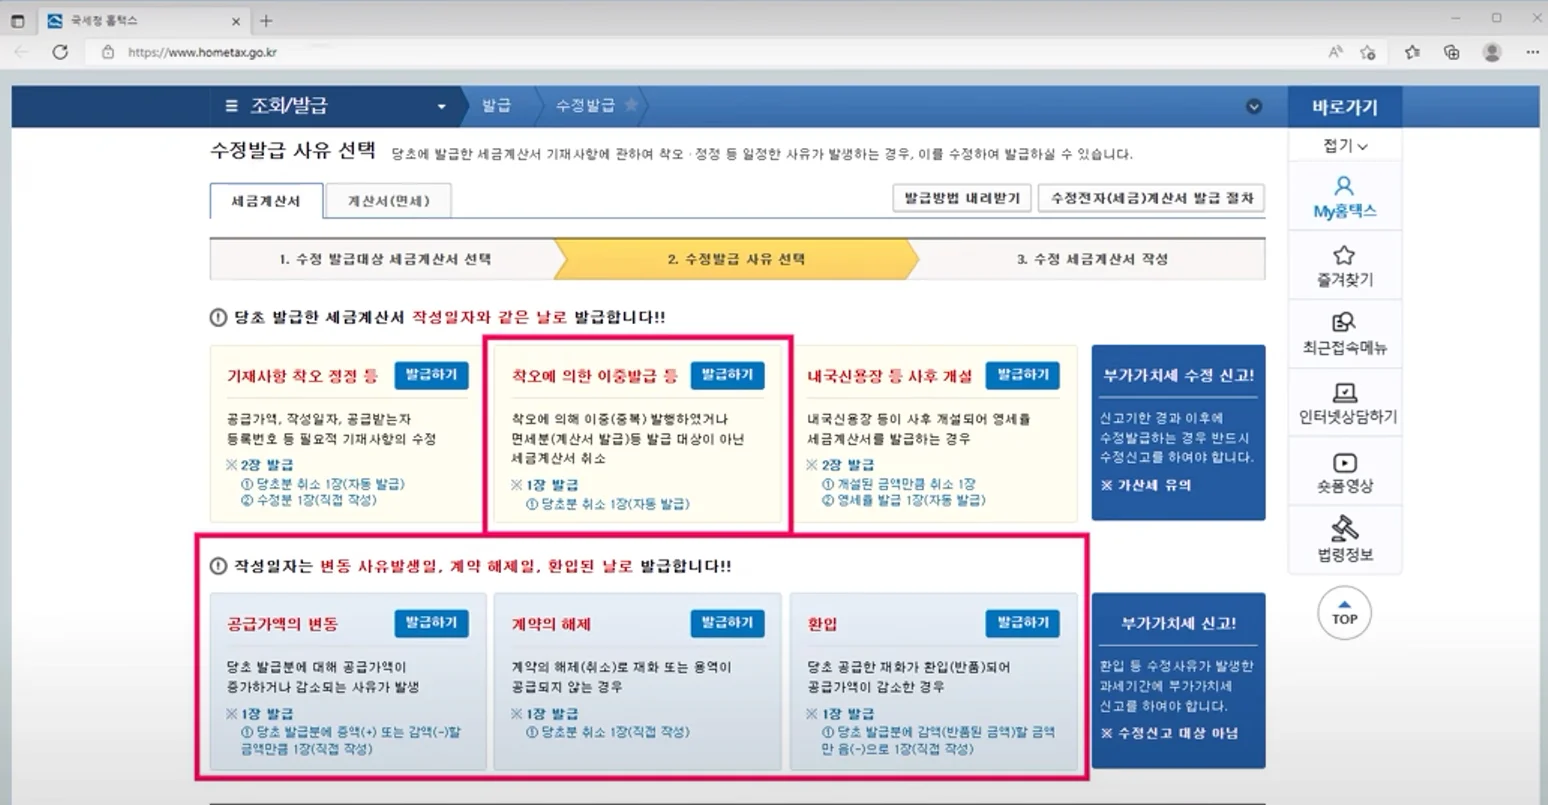Select the My홈택스 person icon

click(x=1344, y=185)
